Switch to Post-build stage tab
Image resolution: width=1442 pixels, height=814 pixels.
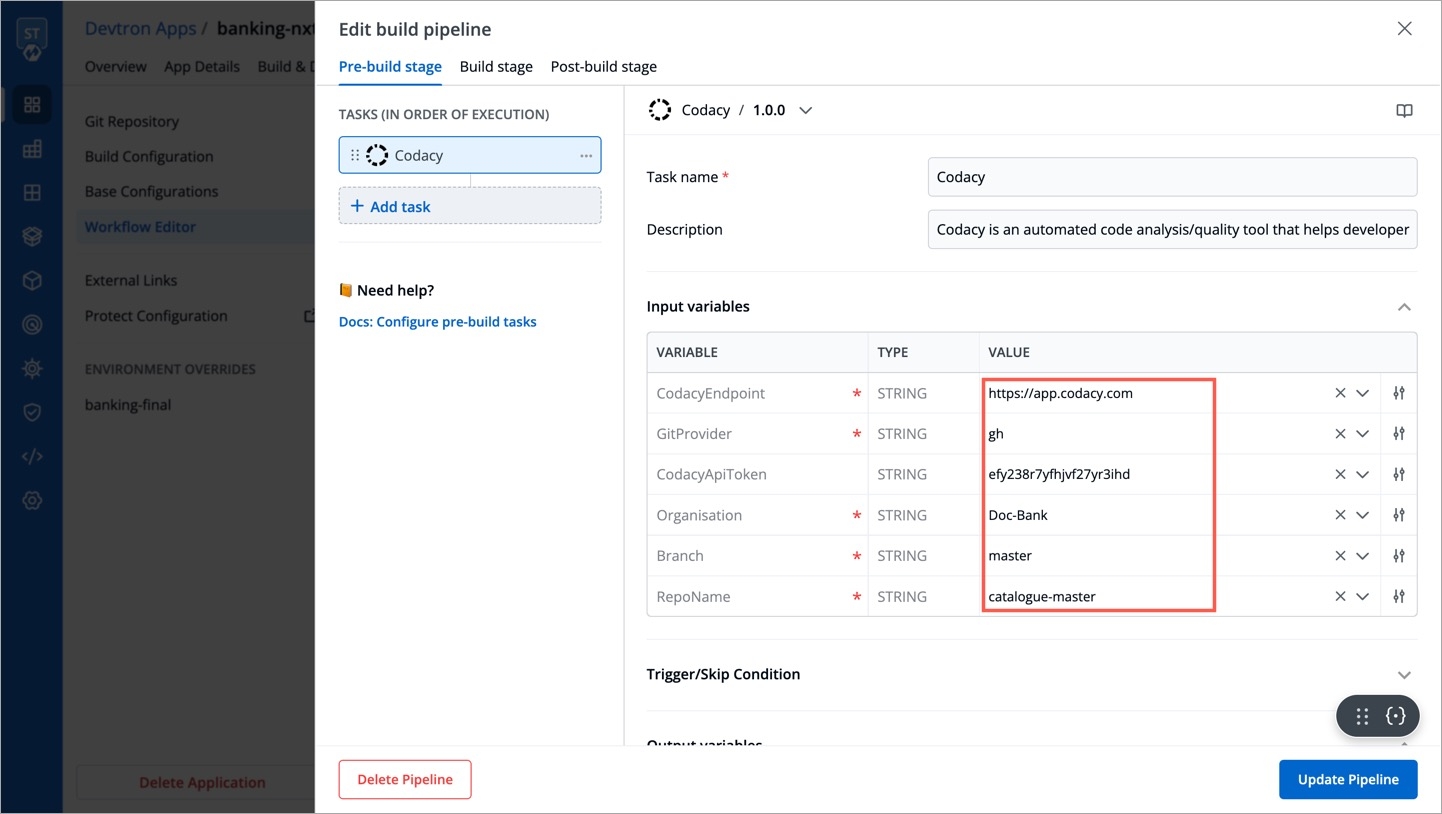(x=603, y=67)
